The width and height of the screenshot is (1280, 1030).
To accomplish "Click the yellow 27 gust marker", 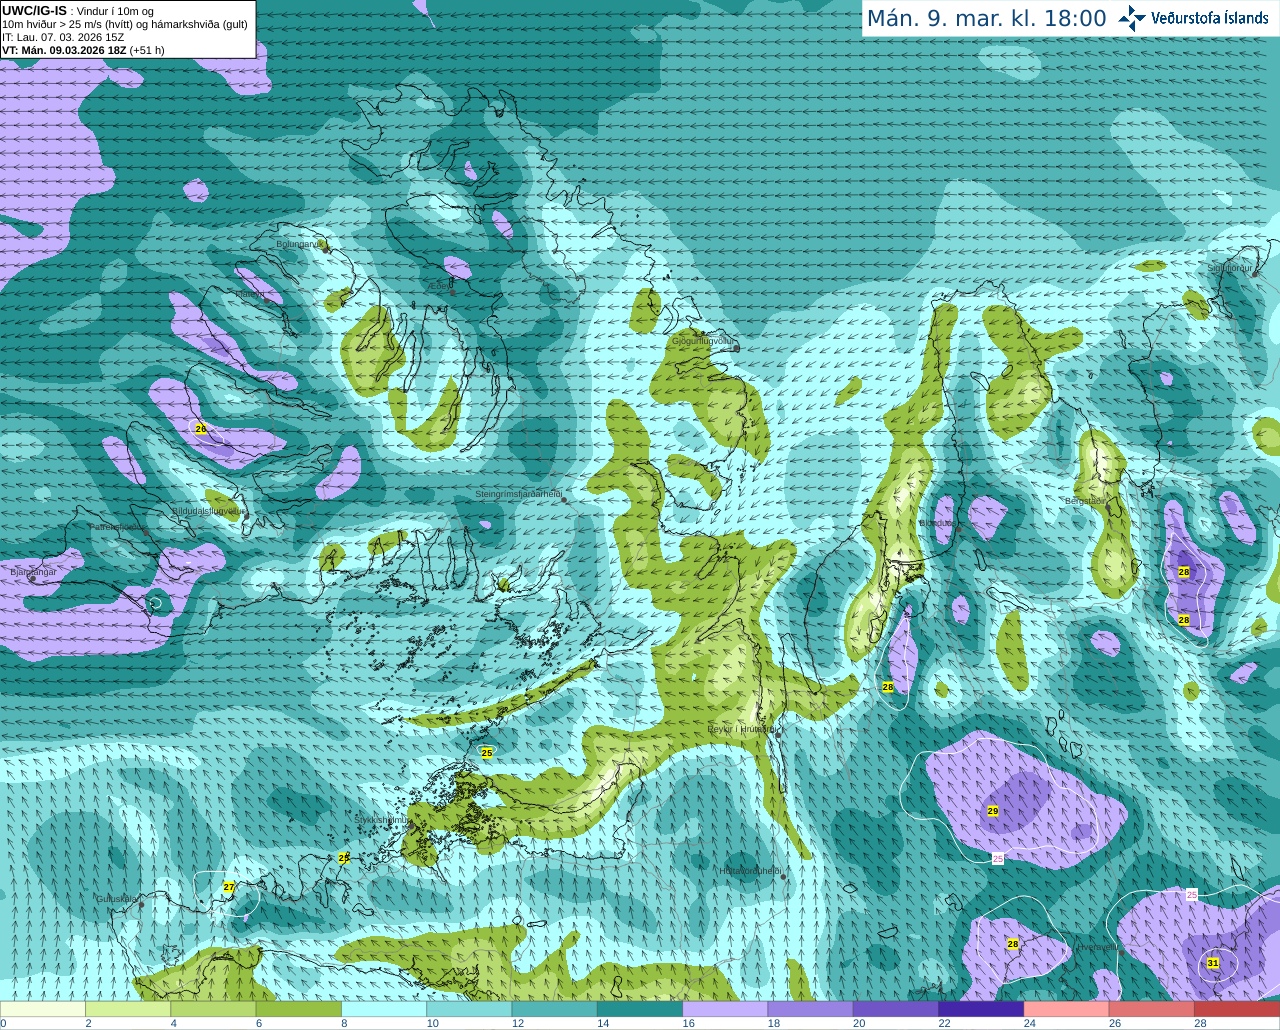I will (229, 887).
